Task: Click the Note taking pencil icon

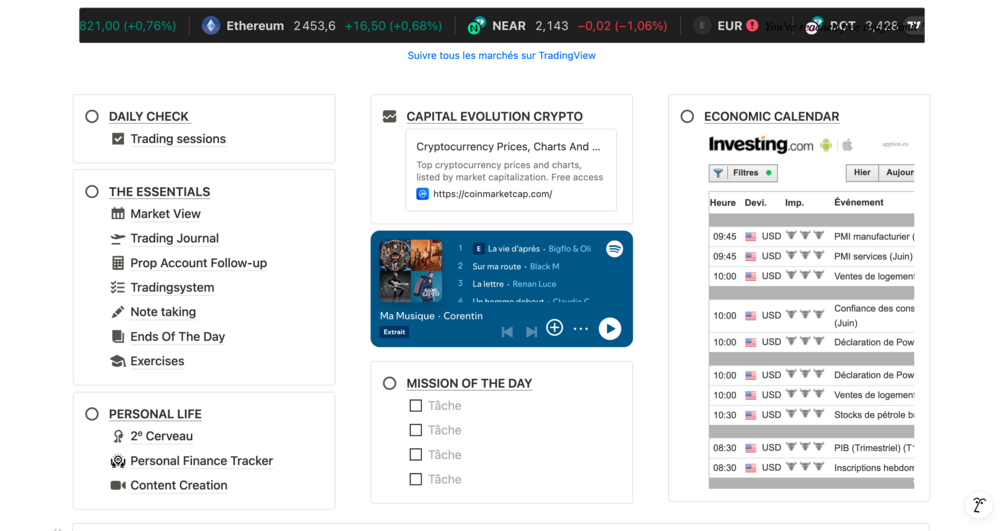Action: pyautogui.click(x=117, y=312)
